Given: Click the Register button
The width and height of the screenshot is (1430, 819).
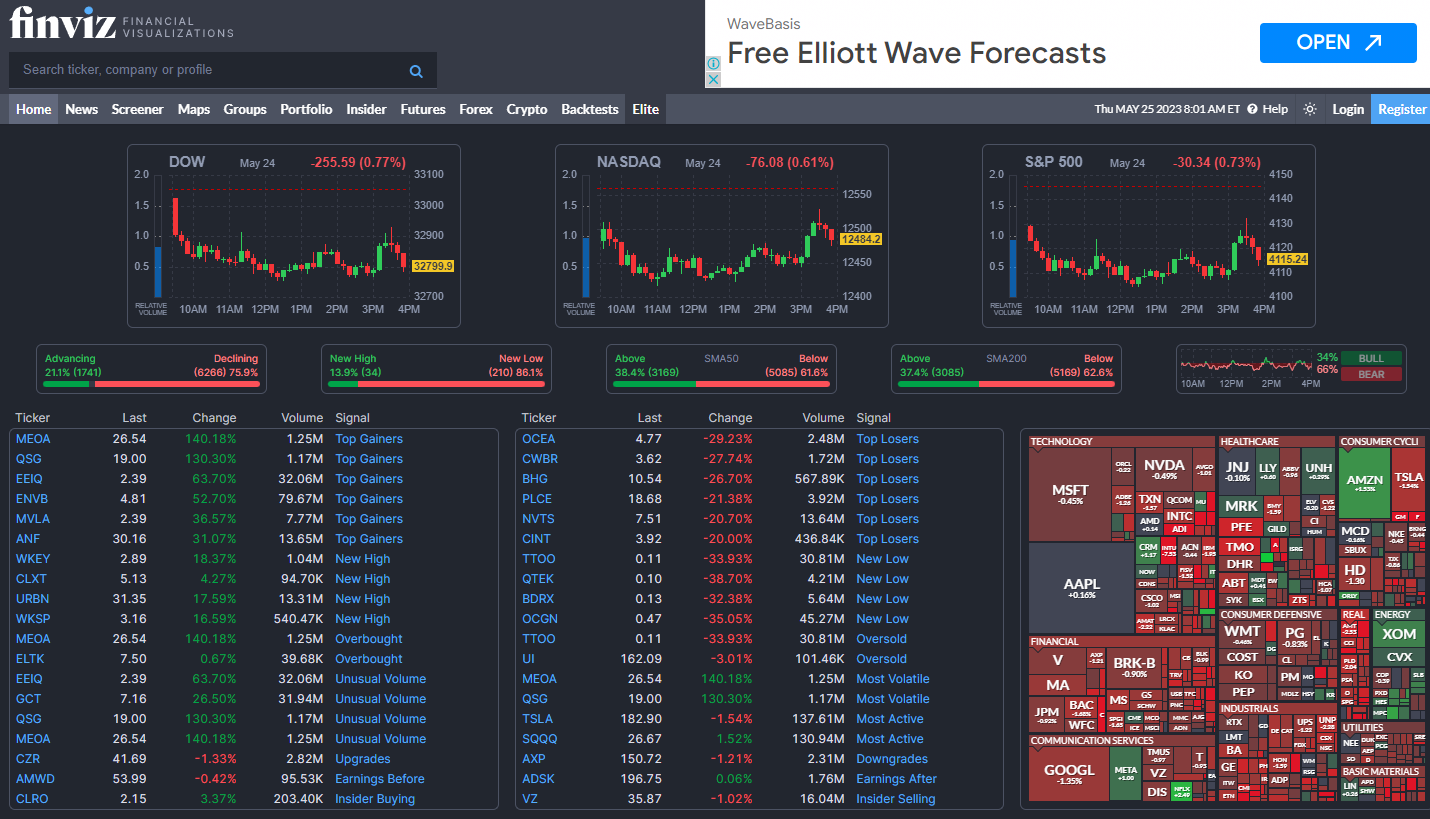Looking at the screenshot, I should click(1402, 109).
